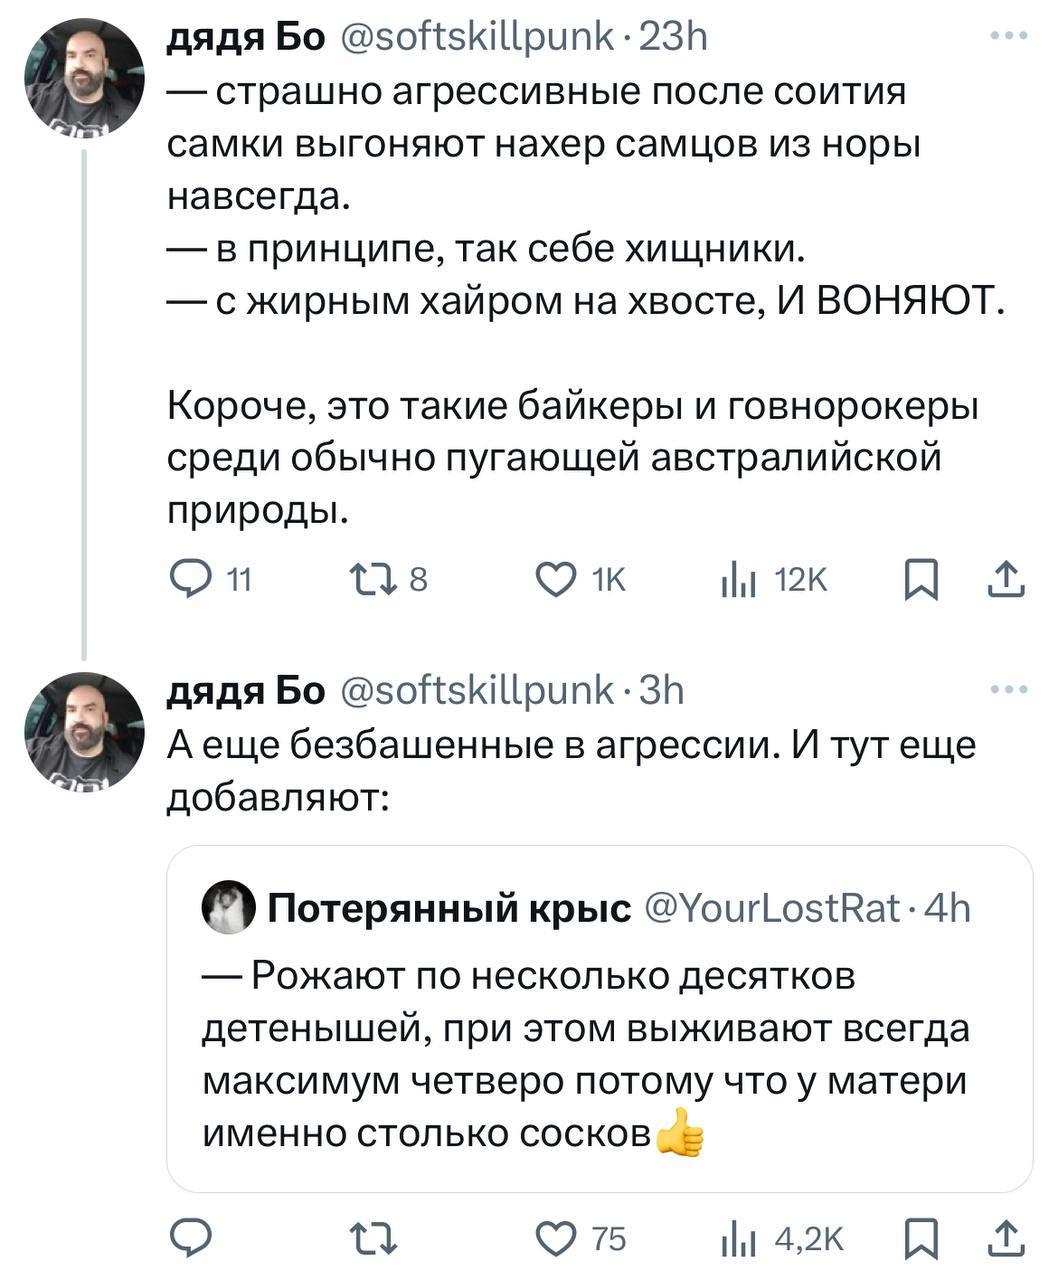
Task: Reply to the first tweet with 11 comments
Action: point(190,580)
